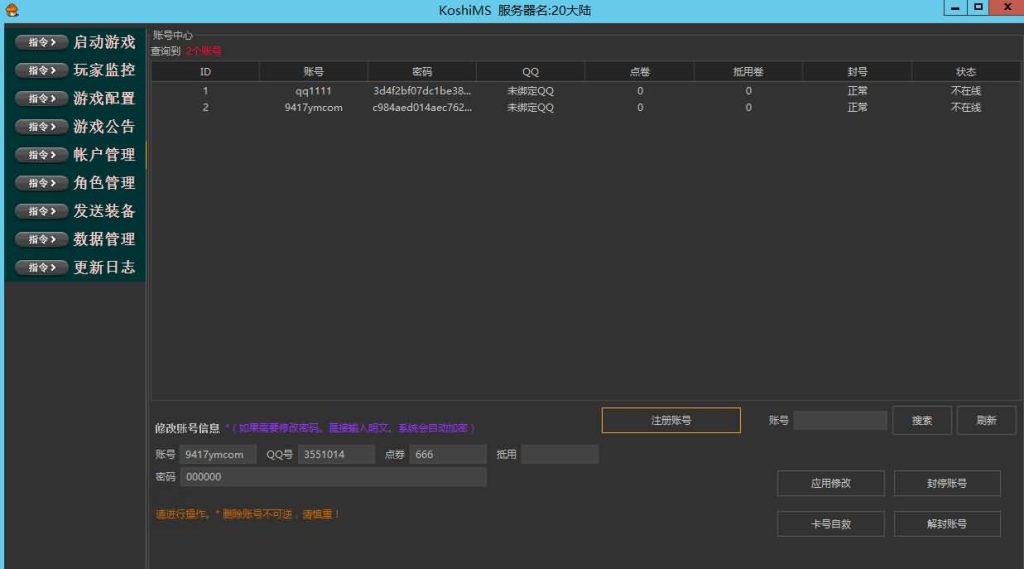This screenshot has width=1024, height=569.
Task: Click the 应用修改 button
Action: coord(831,483)
